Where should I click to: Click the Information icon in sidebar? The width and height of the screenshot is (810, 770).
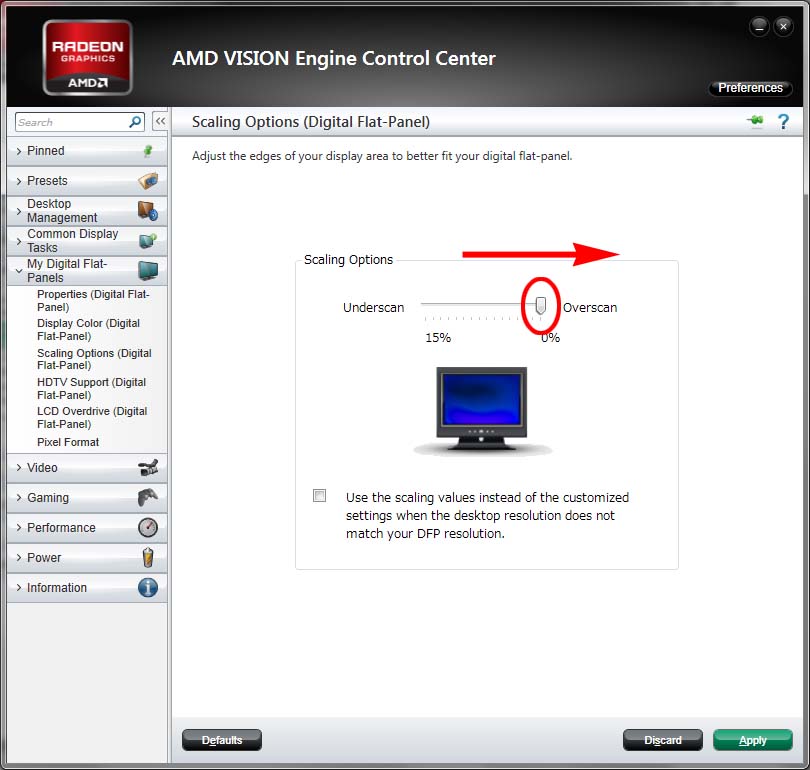click(148, 588)
